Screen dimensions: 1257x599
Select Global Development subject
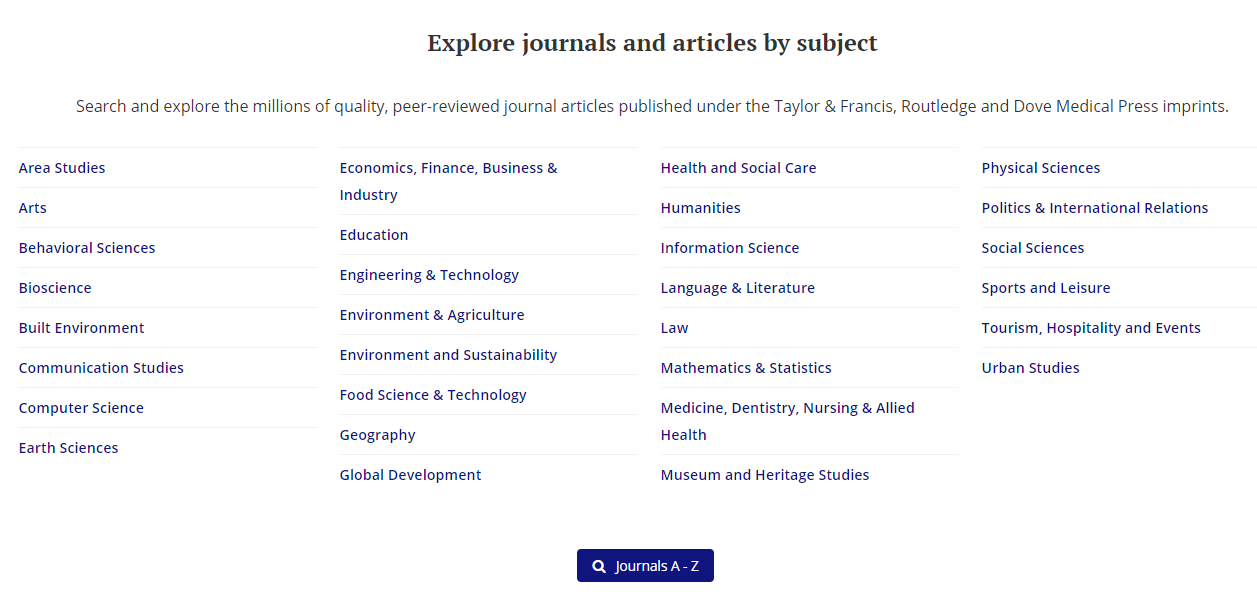click(x=411, y=475)
